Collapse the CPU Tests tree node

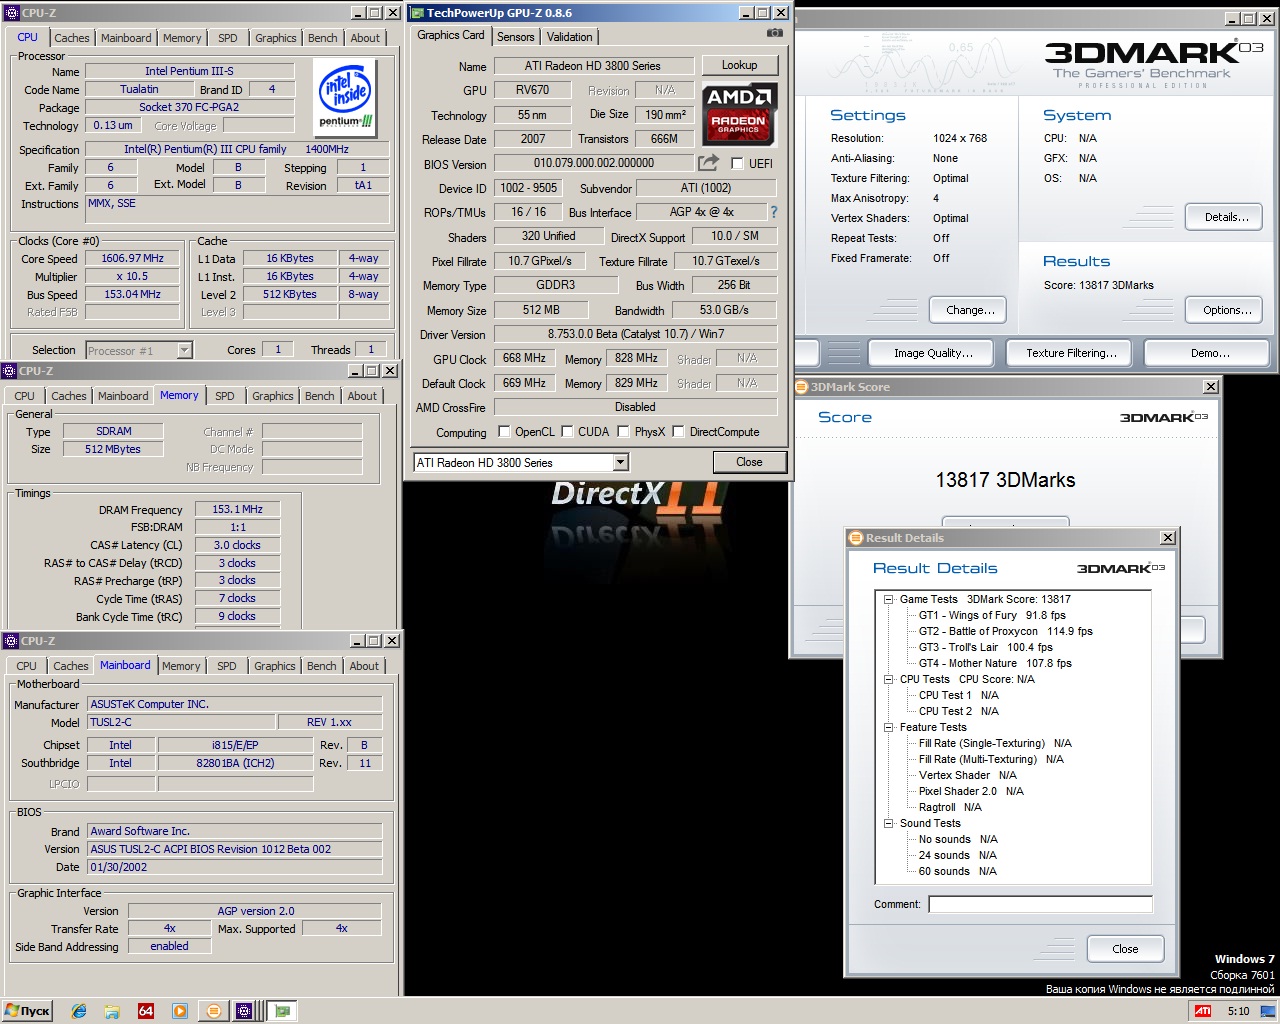(x=888, y=680)
